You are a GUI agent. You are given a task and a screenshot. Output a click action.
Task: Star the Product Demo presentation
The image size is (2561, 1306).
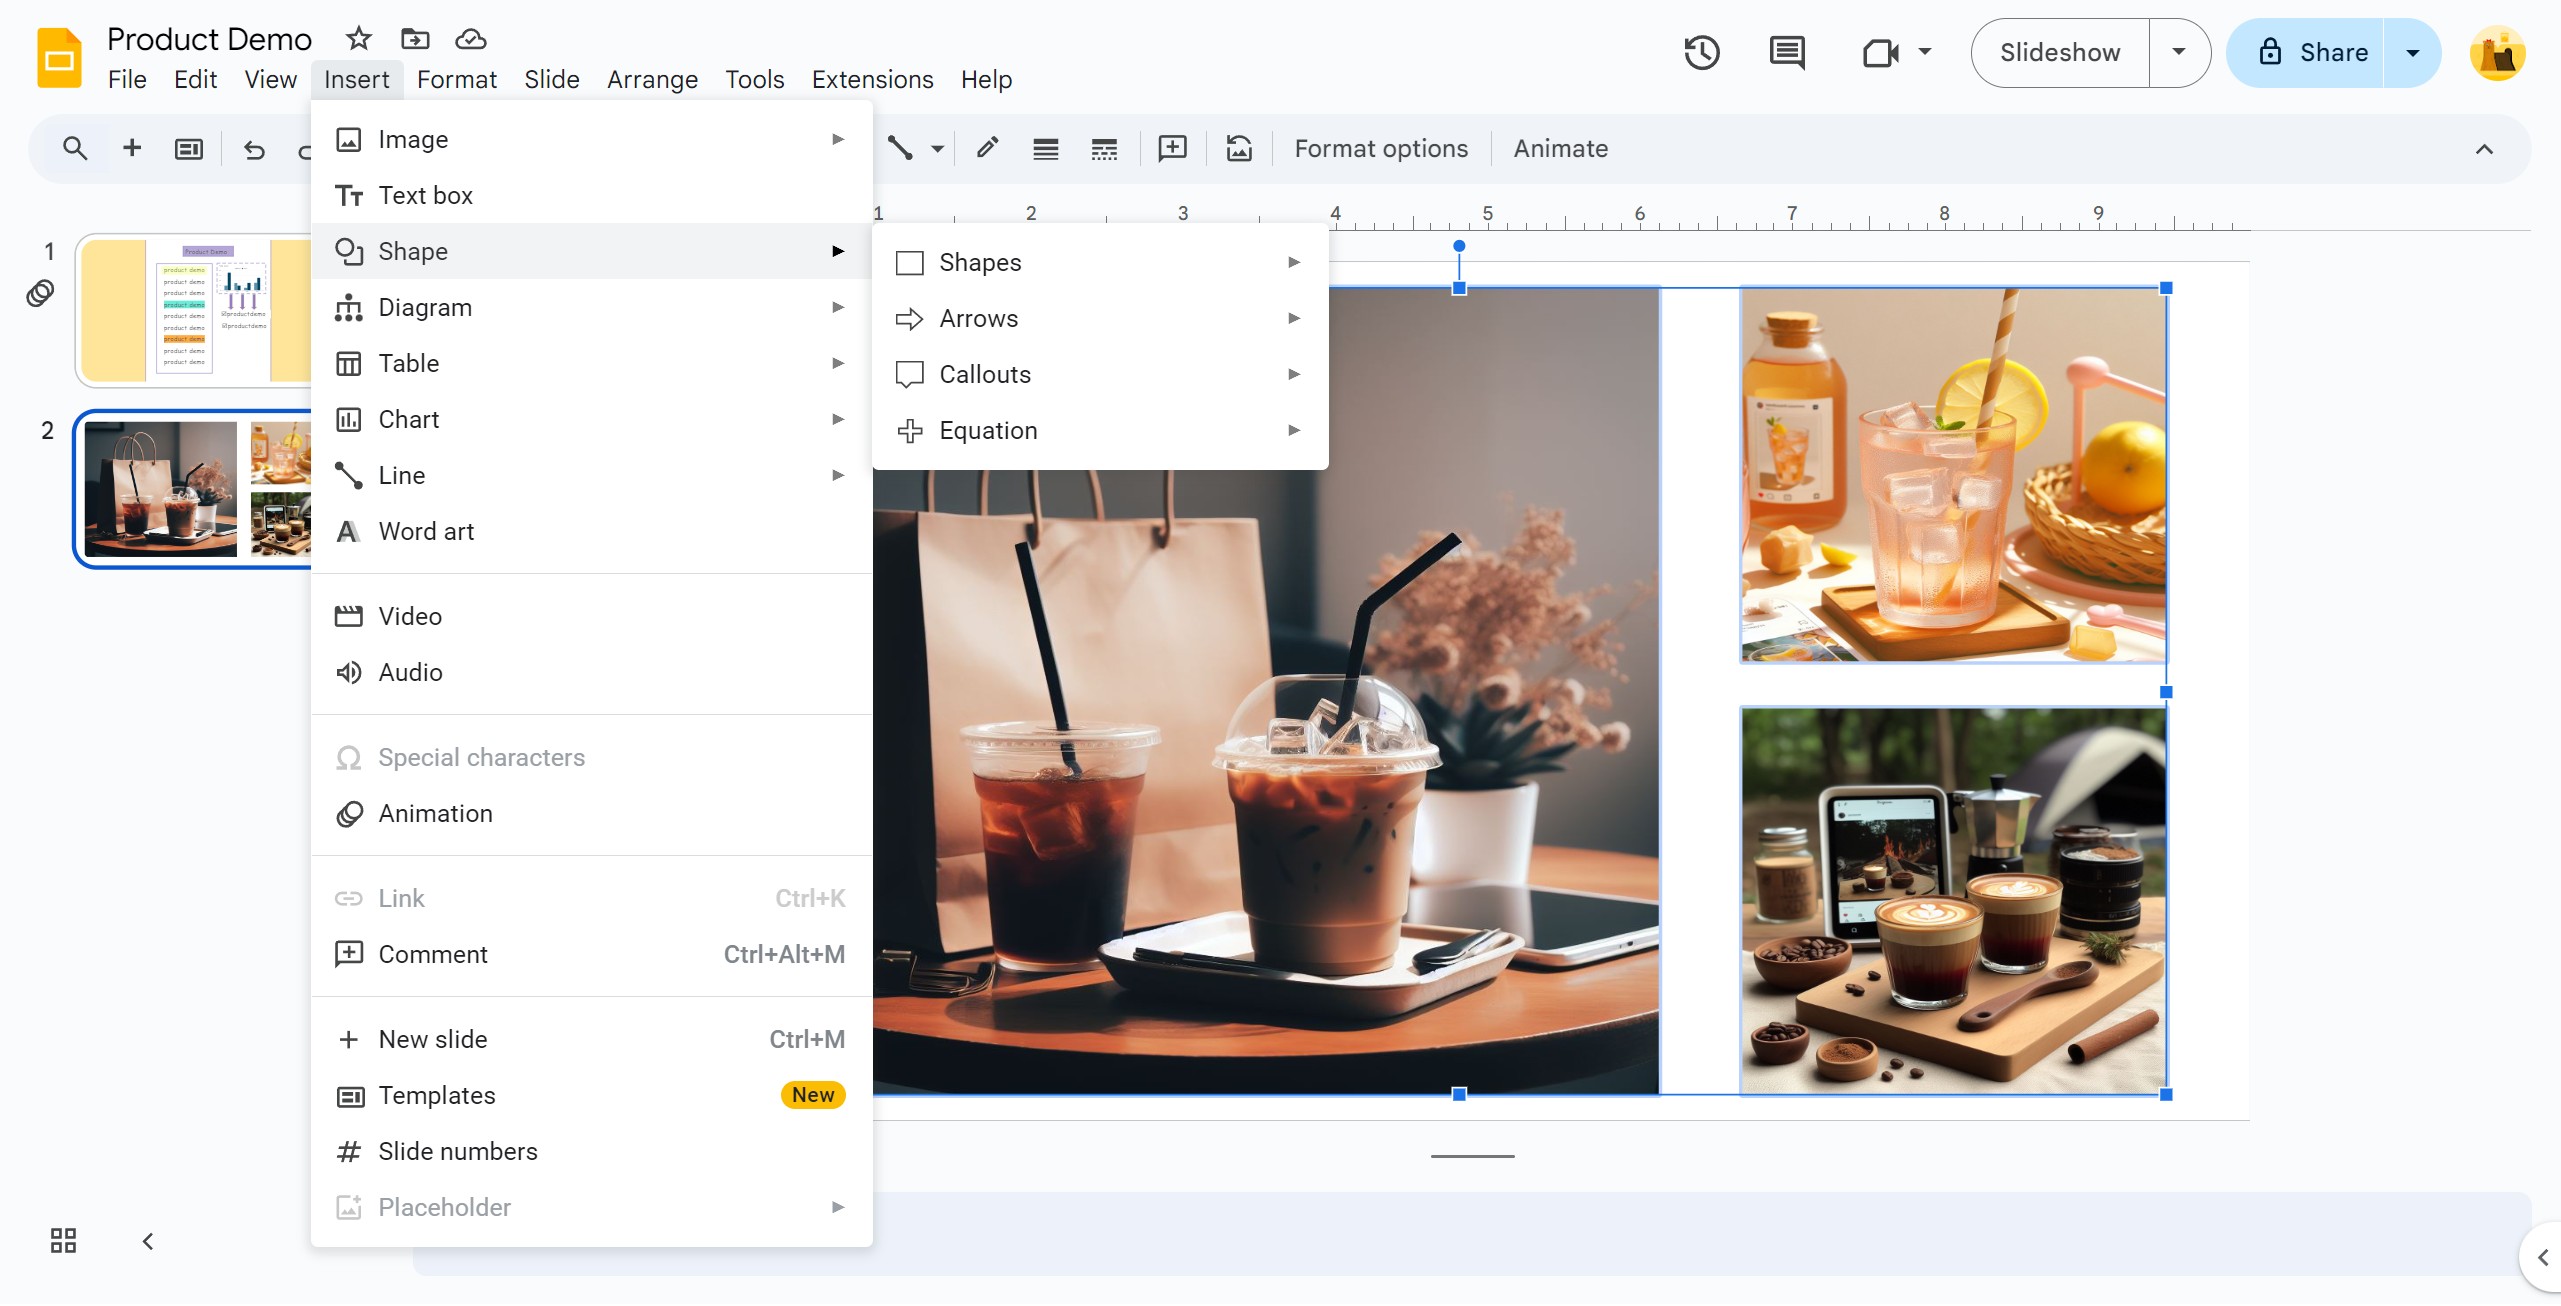358,39
